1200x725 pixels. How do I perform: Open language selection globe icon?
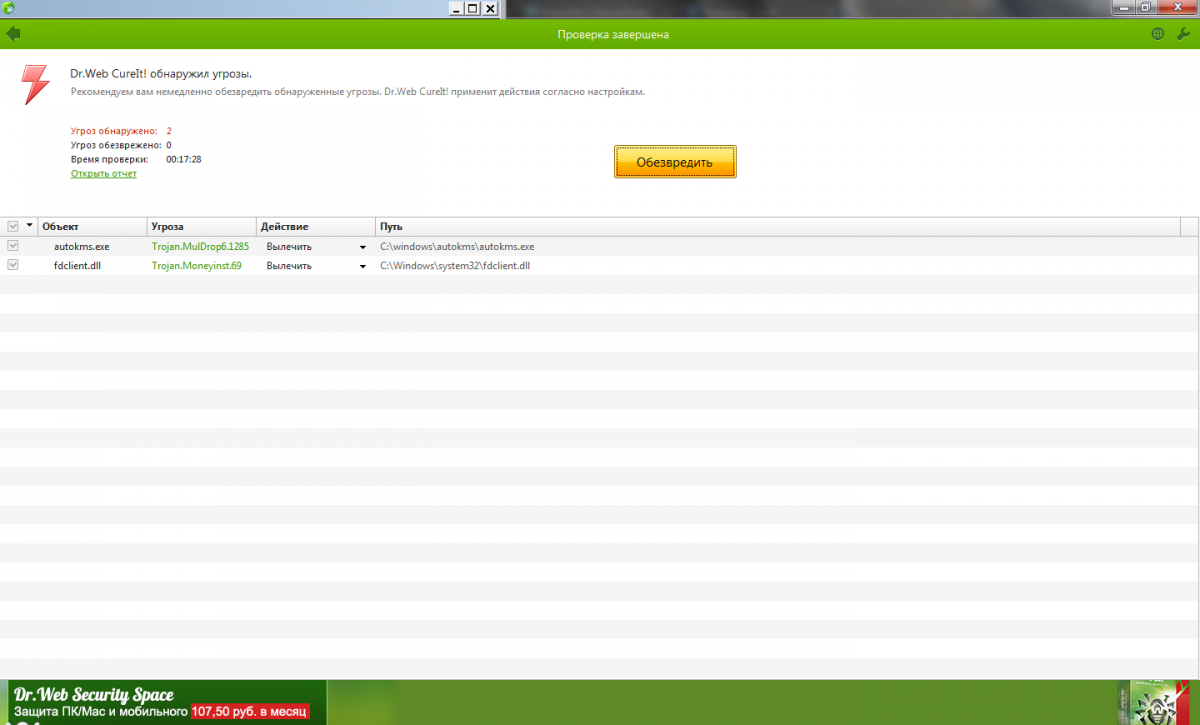(1158, 34)
